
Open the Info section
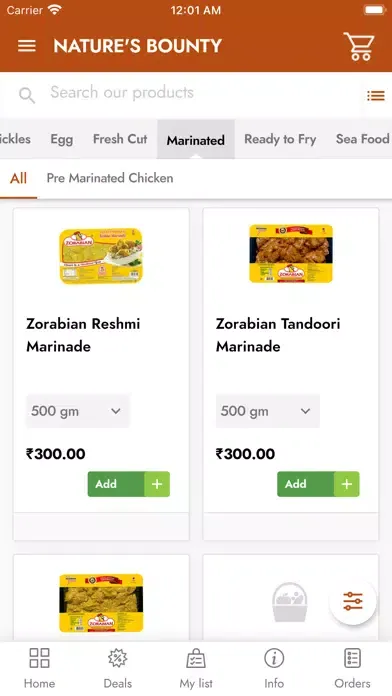click(x=274, y=668)
